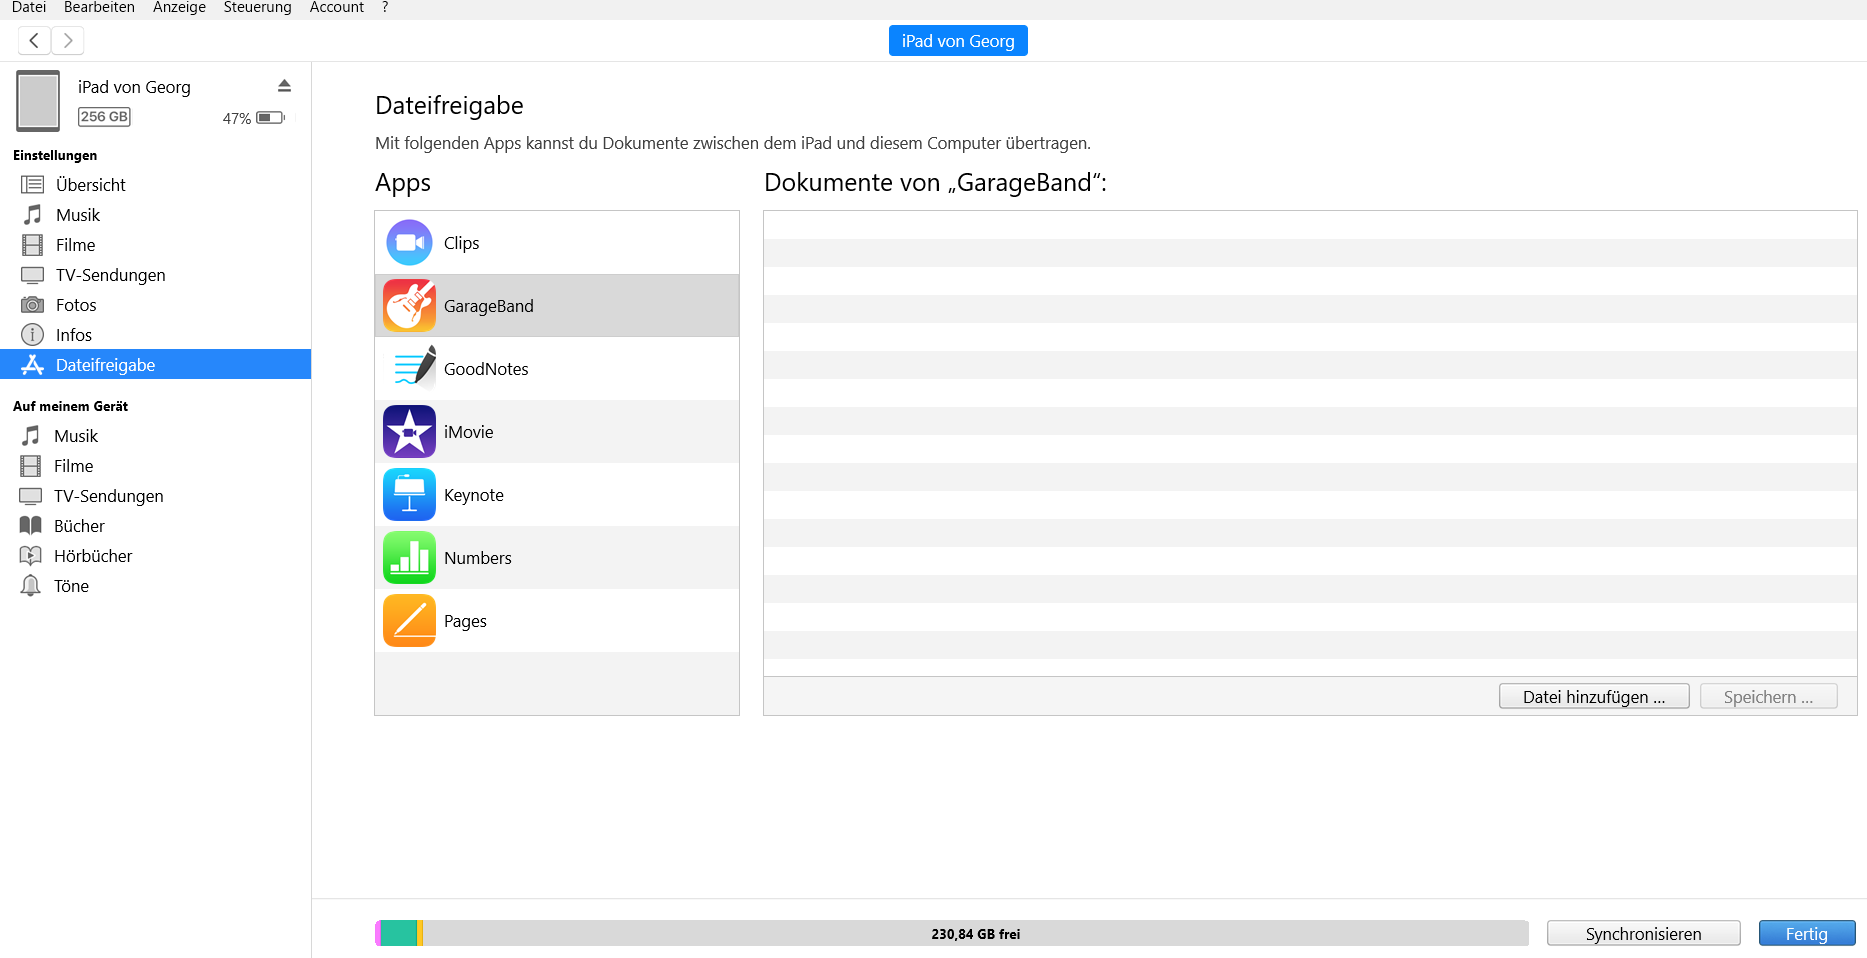1867x958 pixels.
Task: Open the Account menu
Action: (337, 8)
